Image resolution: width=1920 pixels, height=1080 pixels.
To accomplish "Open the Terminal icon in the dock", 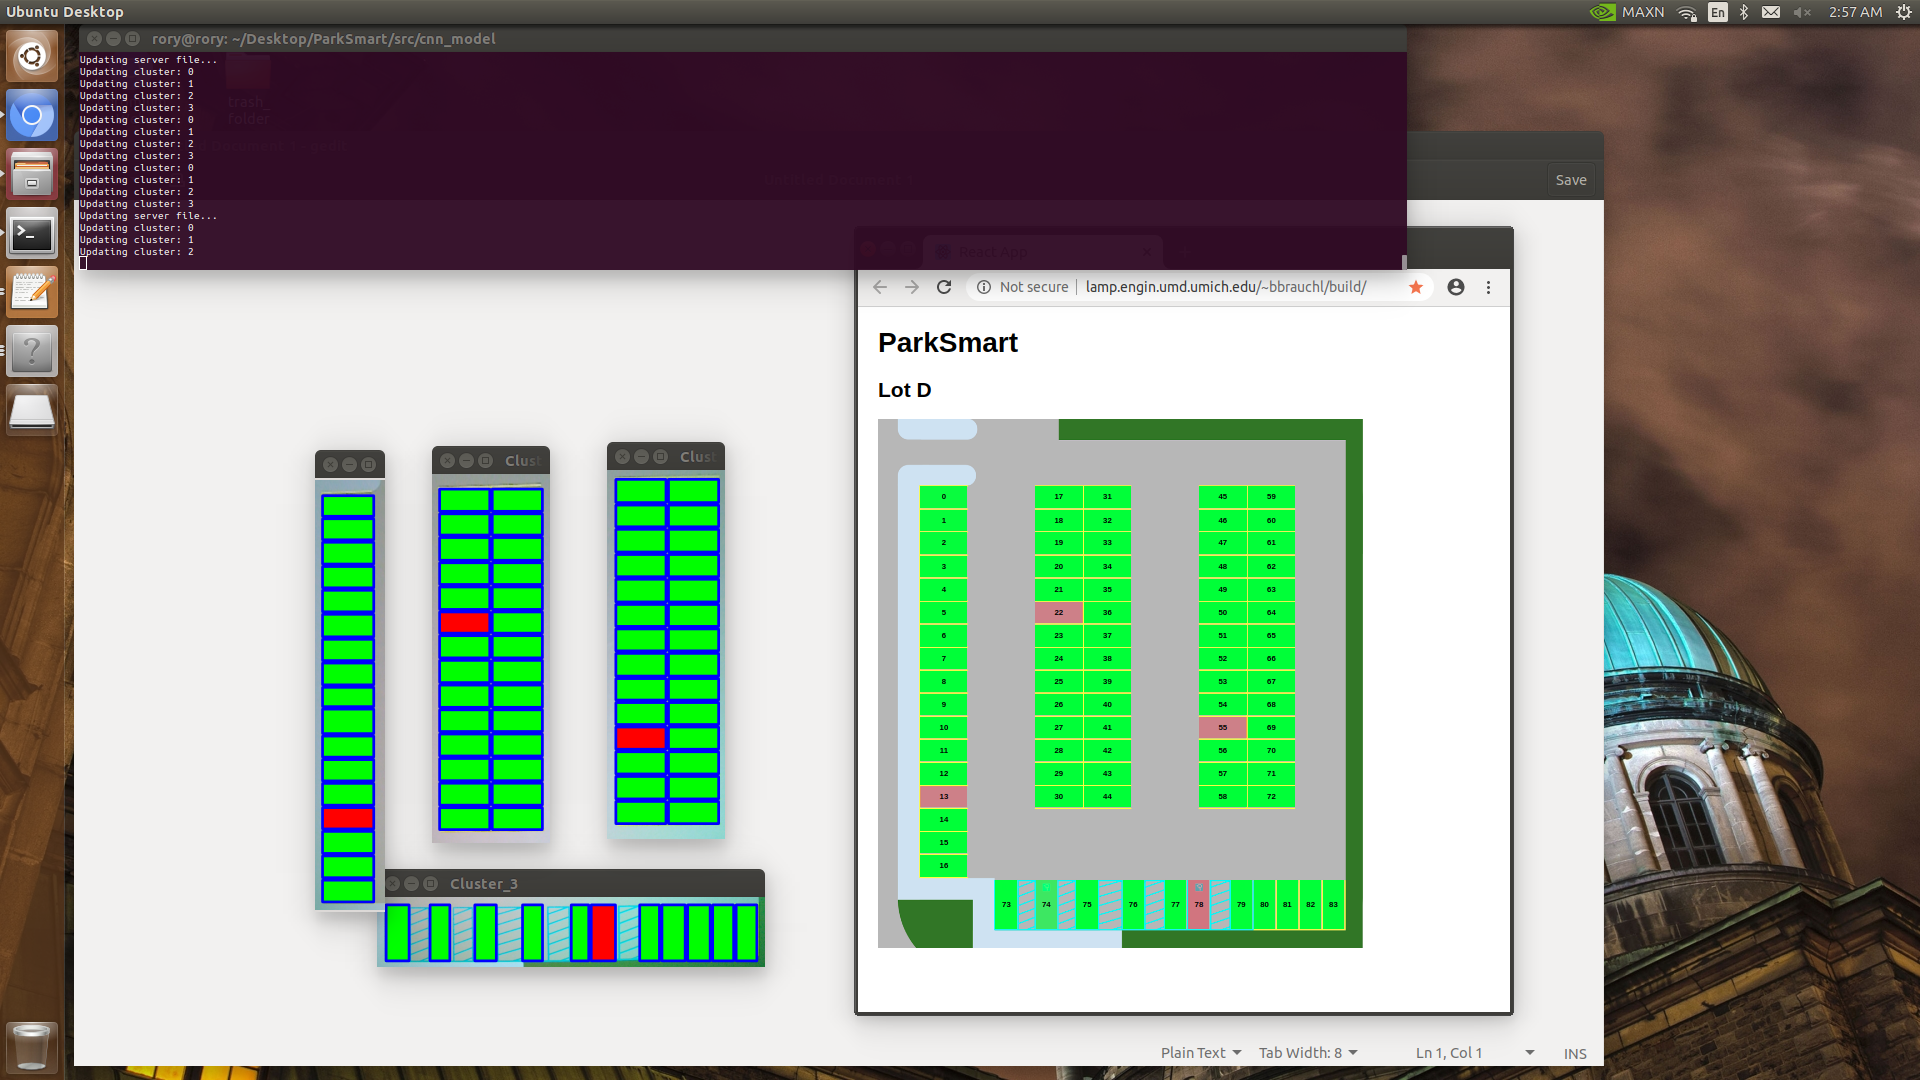I will [x=32, y=234].
